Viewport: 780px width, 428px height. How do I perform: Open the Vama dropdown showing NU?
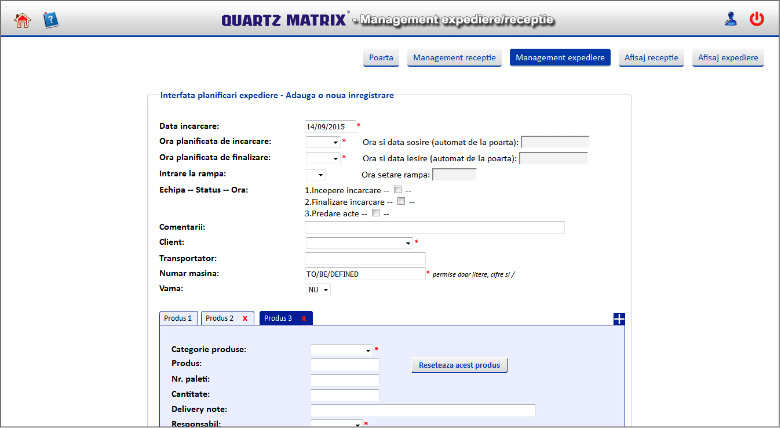[318, 289]
